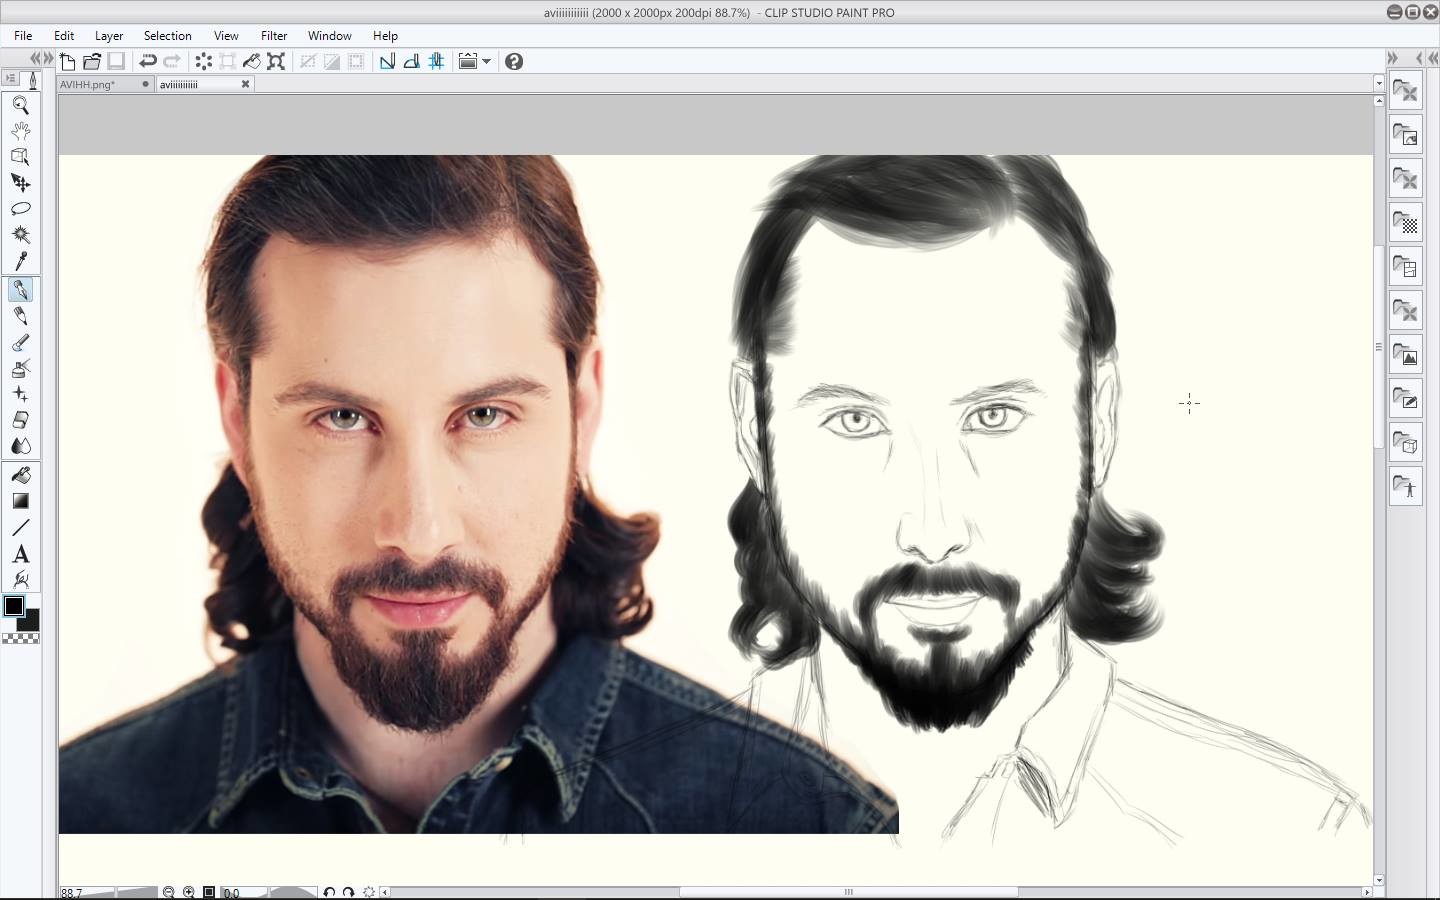The image size is (1440, 900).
Task: Close the aviiiiiiiiiii canvas tab
Action: point(245,84)
